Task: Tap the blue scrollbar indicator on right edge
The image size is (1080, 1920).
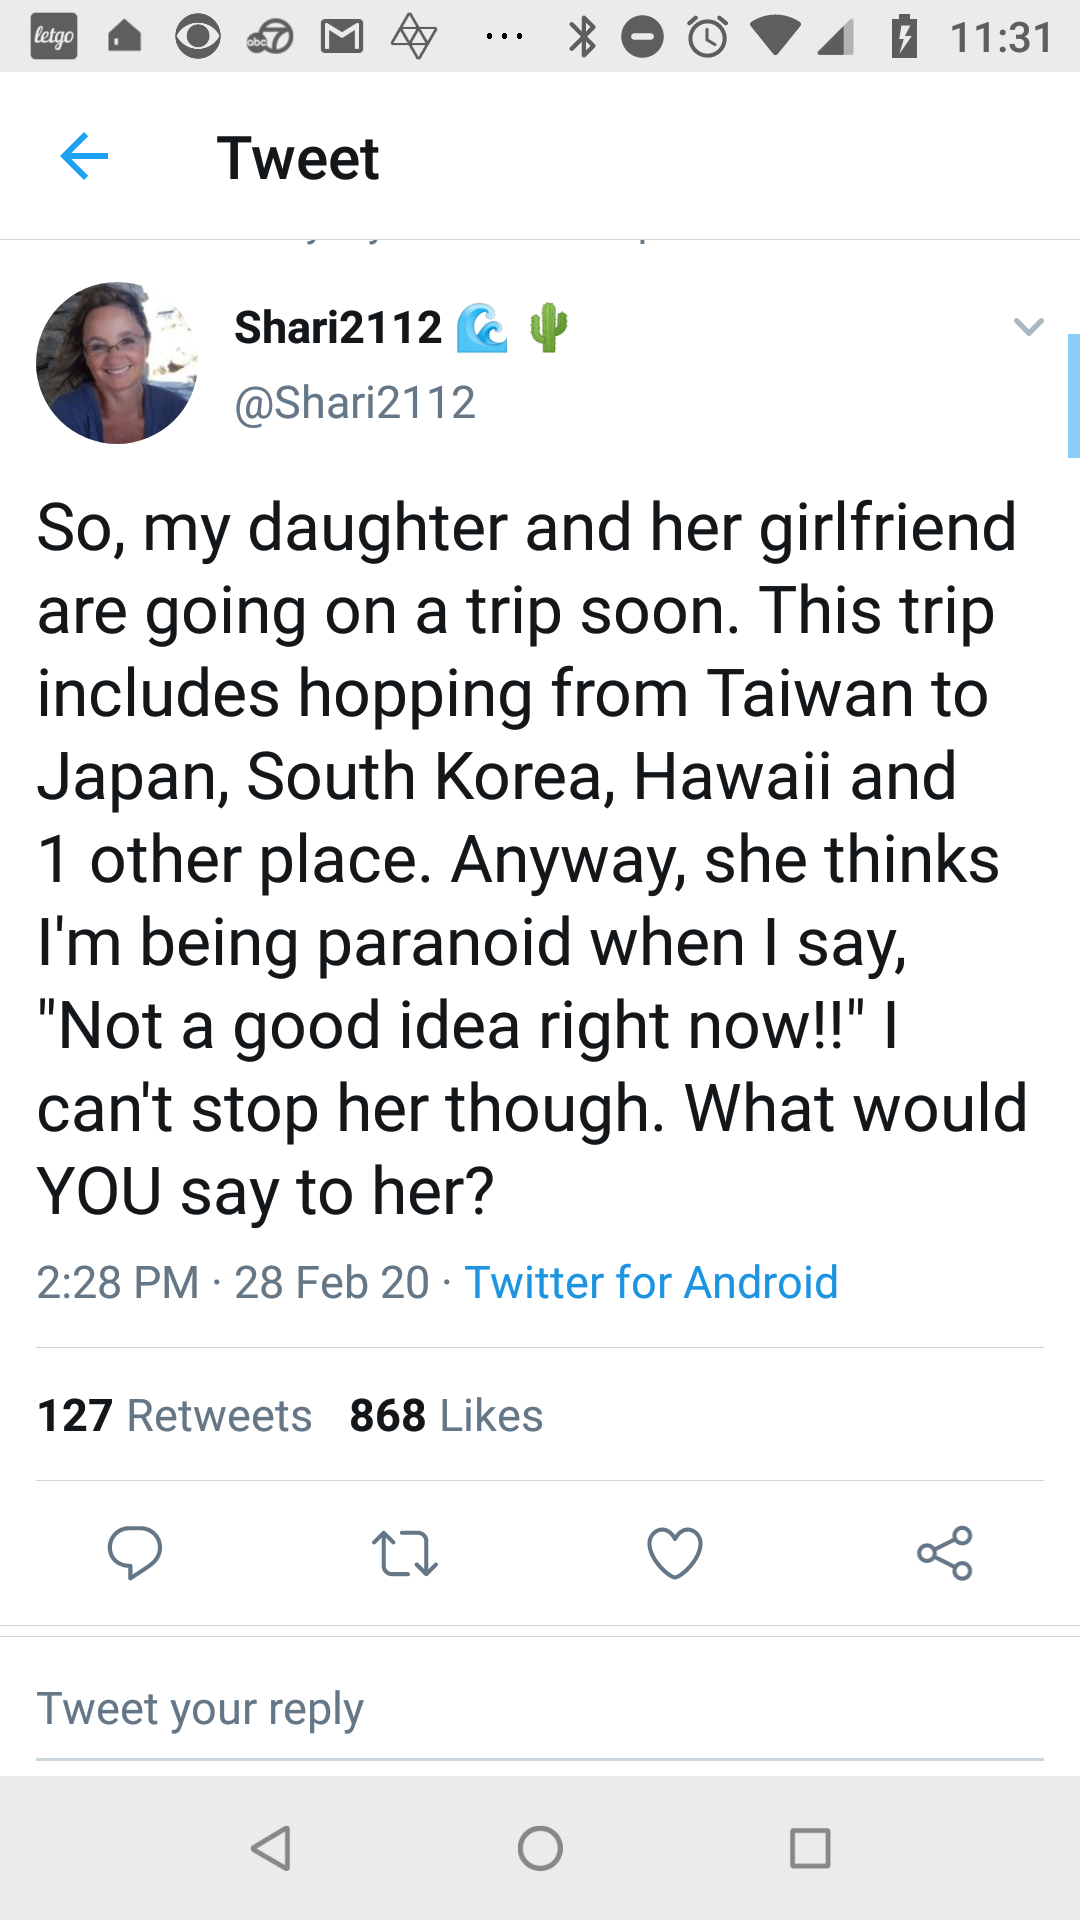Action: [x=1073, y=396]
